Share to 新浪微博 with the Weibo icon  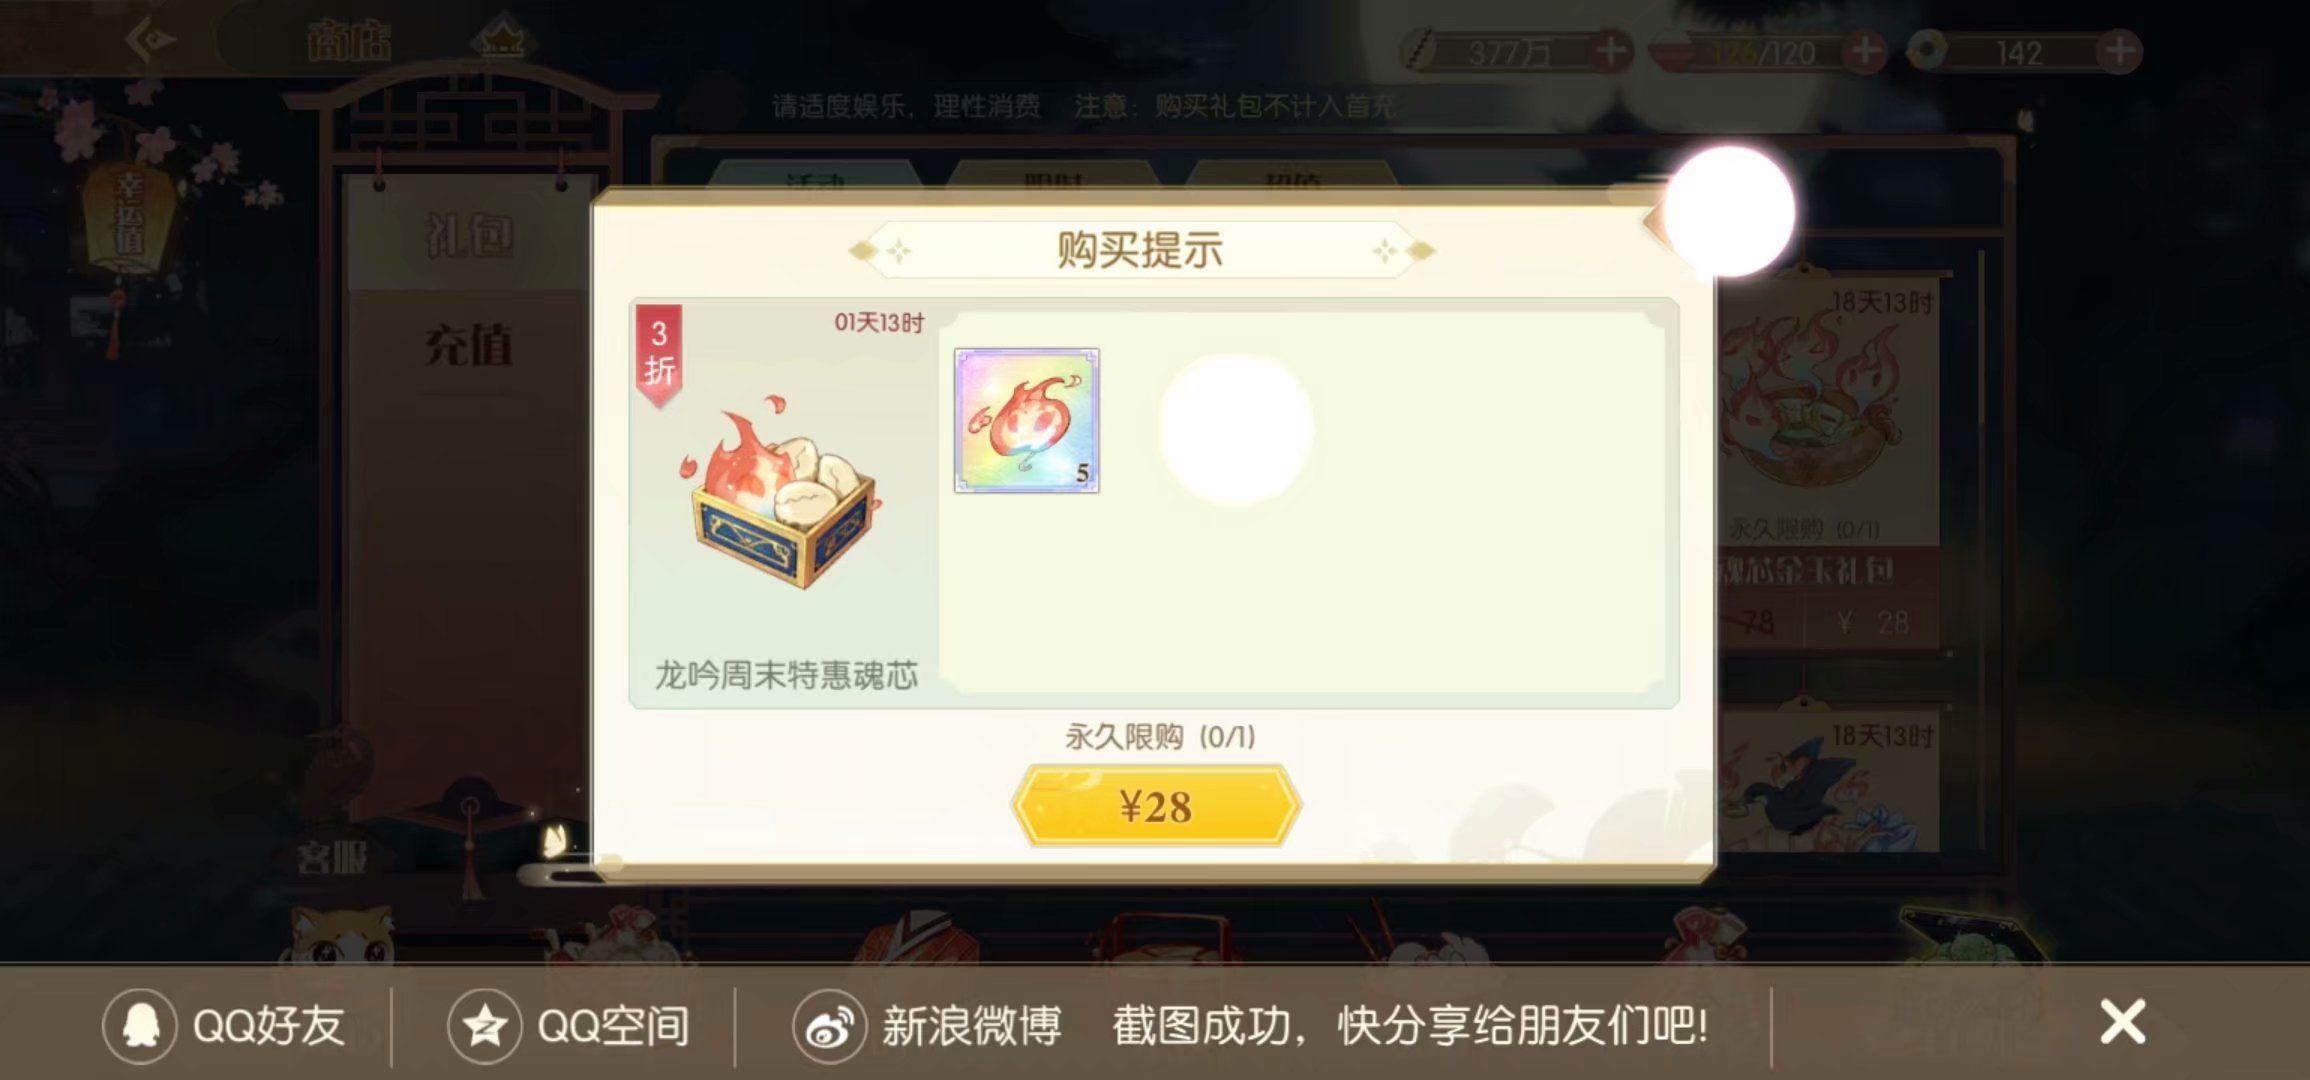(x=829, y=1026)
